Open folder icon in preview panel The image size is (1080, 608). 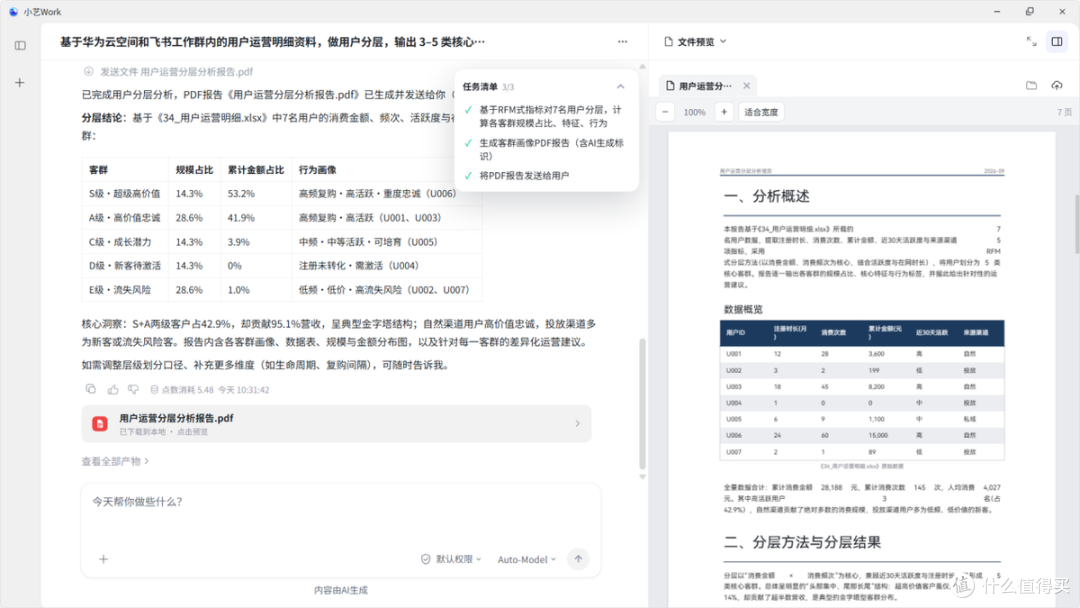[x=1031, y=85]
